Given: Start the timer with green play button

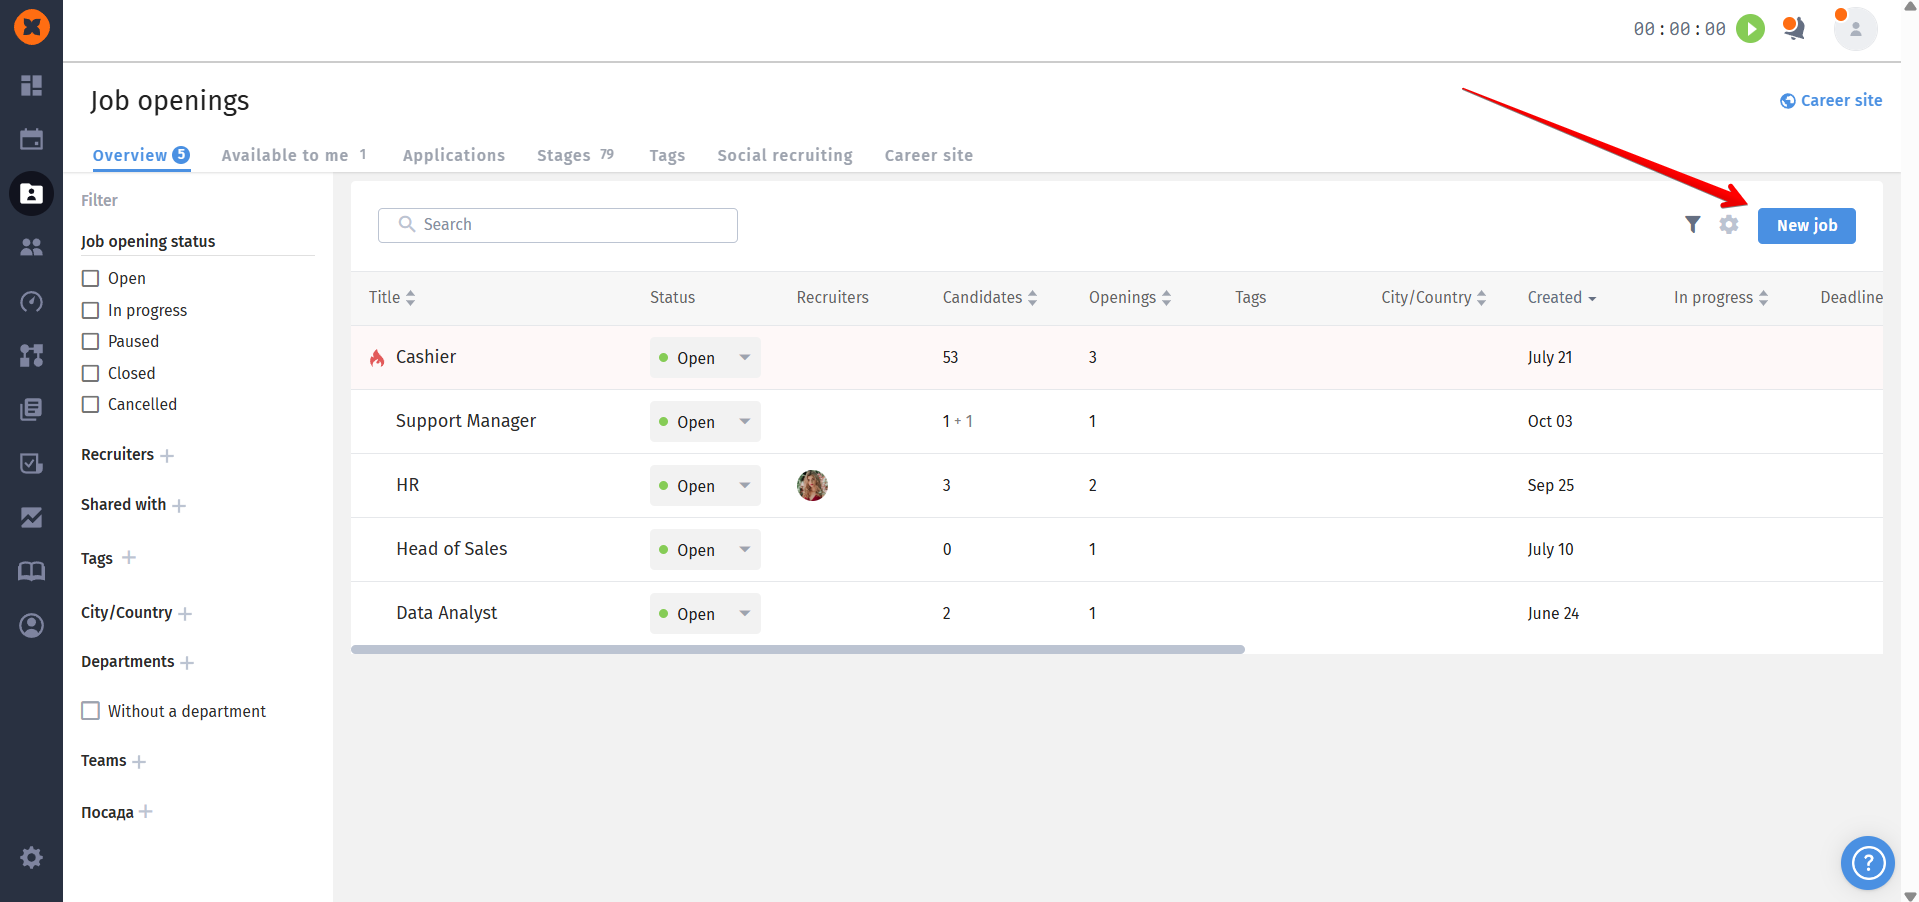Looking at the screenshot, I should pos(1750,29).
